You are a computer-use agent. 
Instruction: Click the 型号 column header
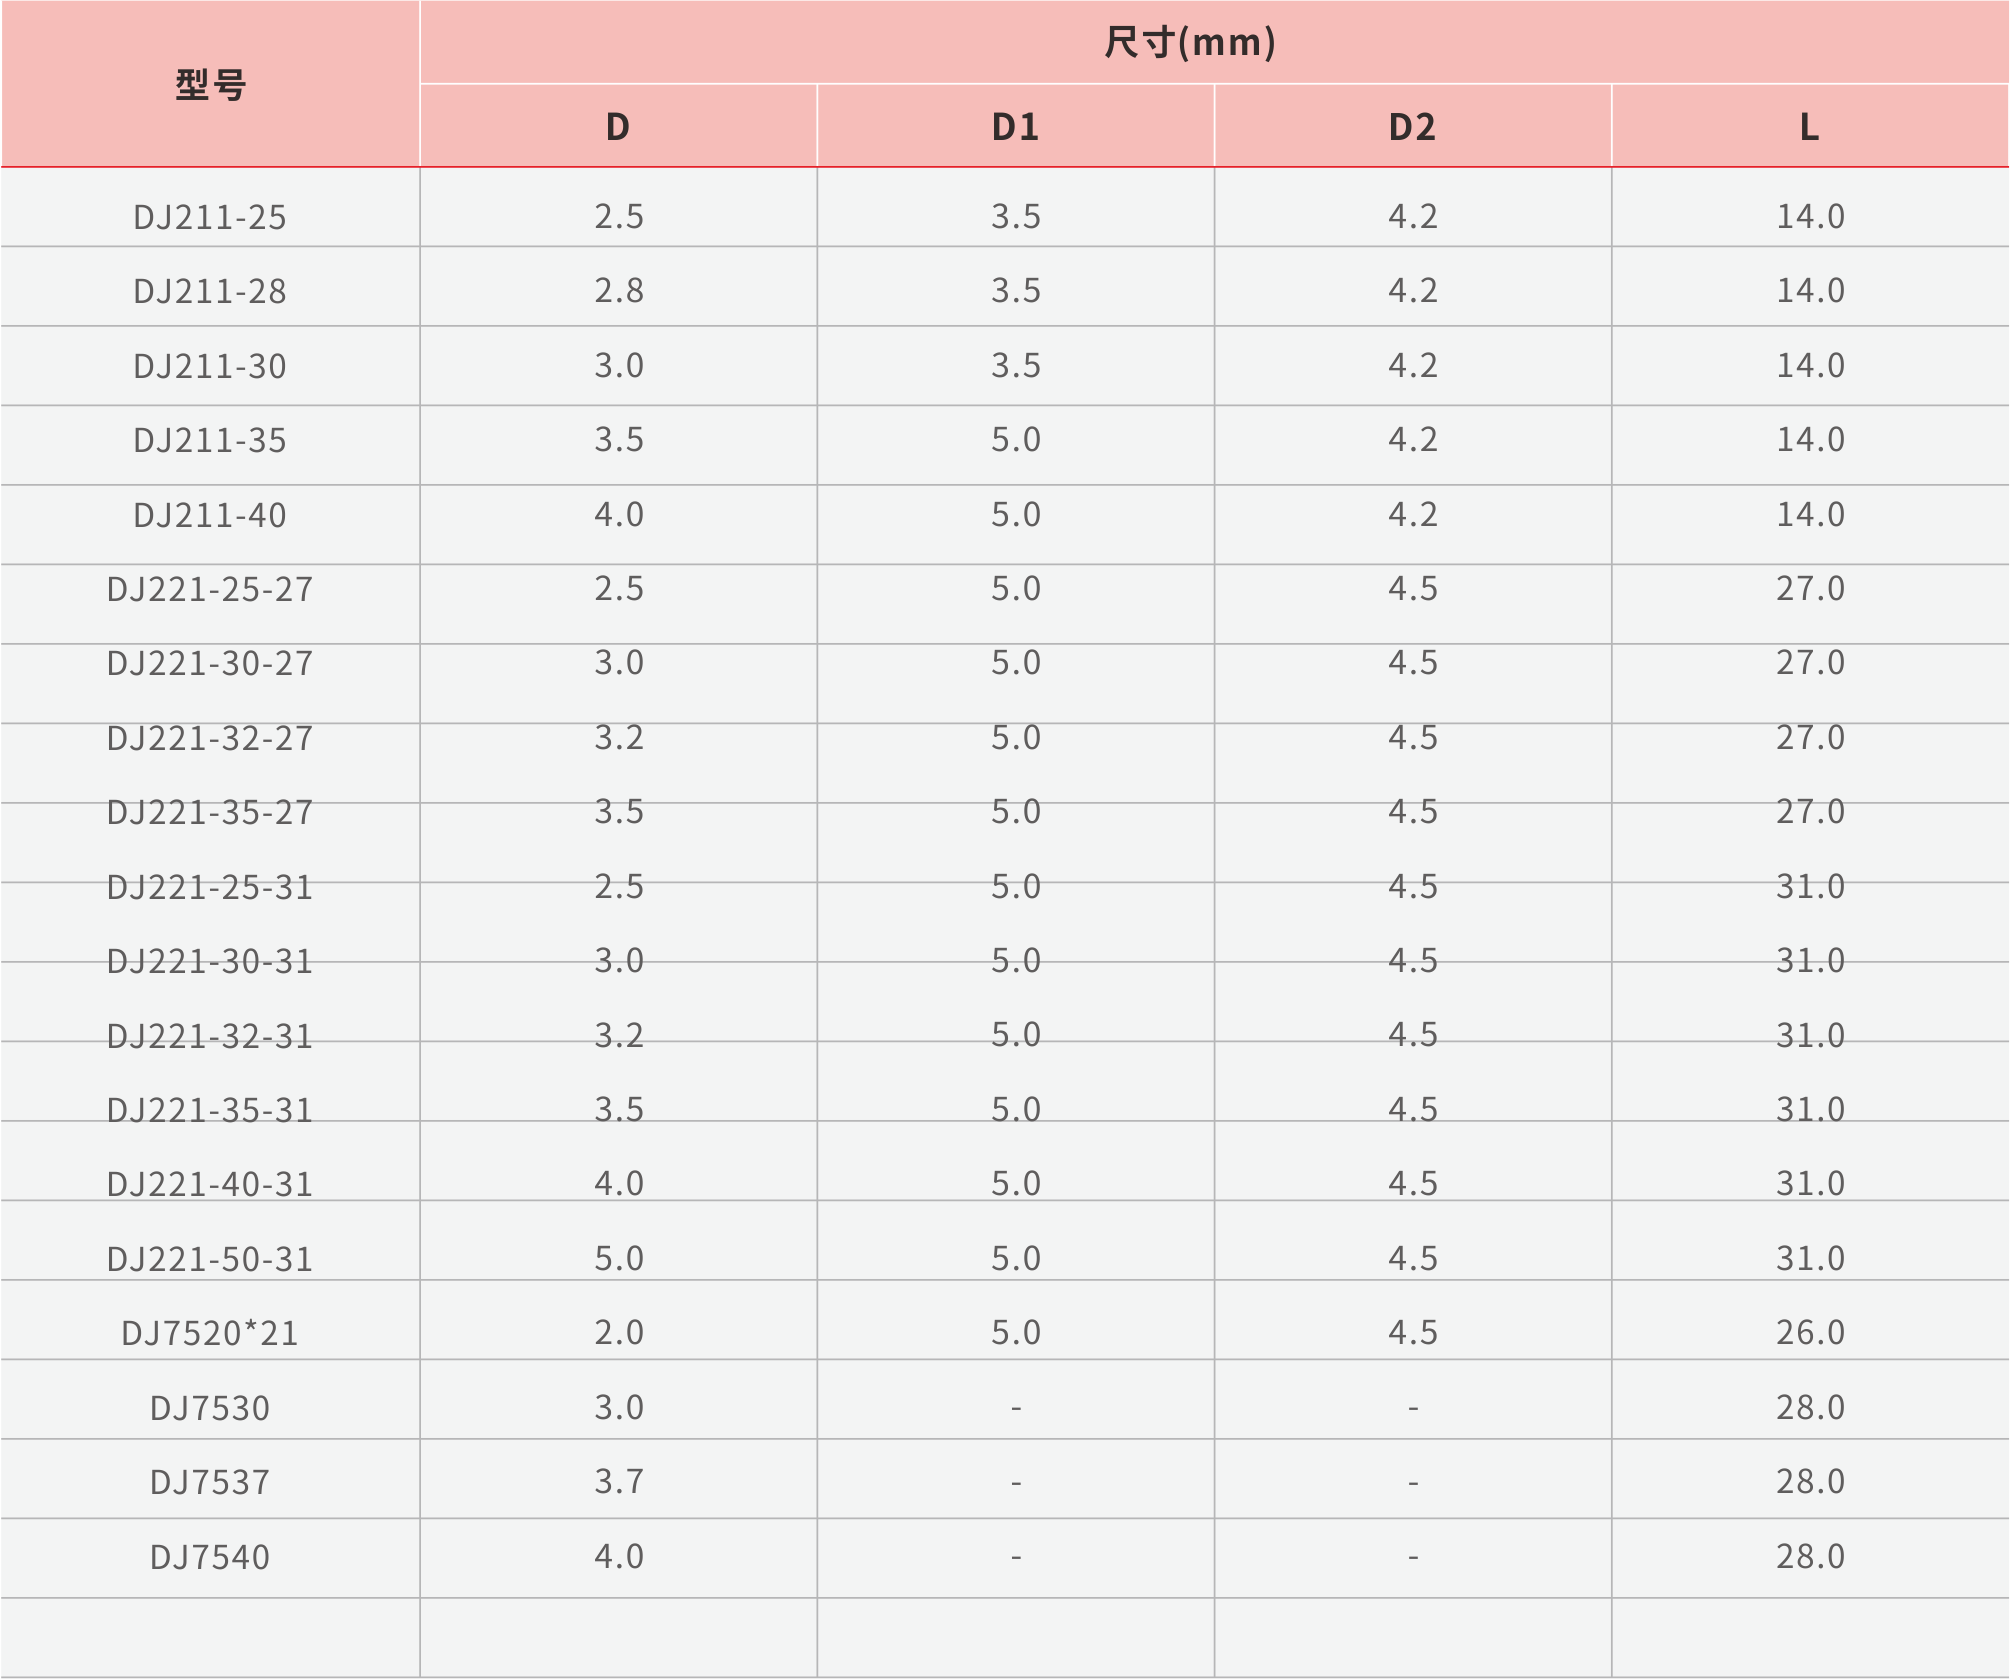point(210,85)
